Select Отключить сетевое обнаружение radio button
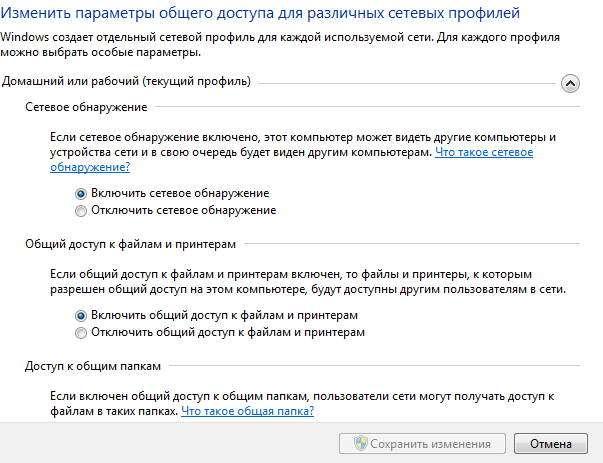603x463 pixels. pos(81,211)
